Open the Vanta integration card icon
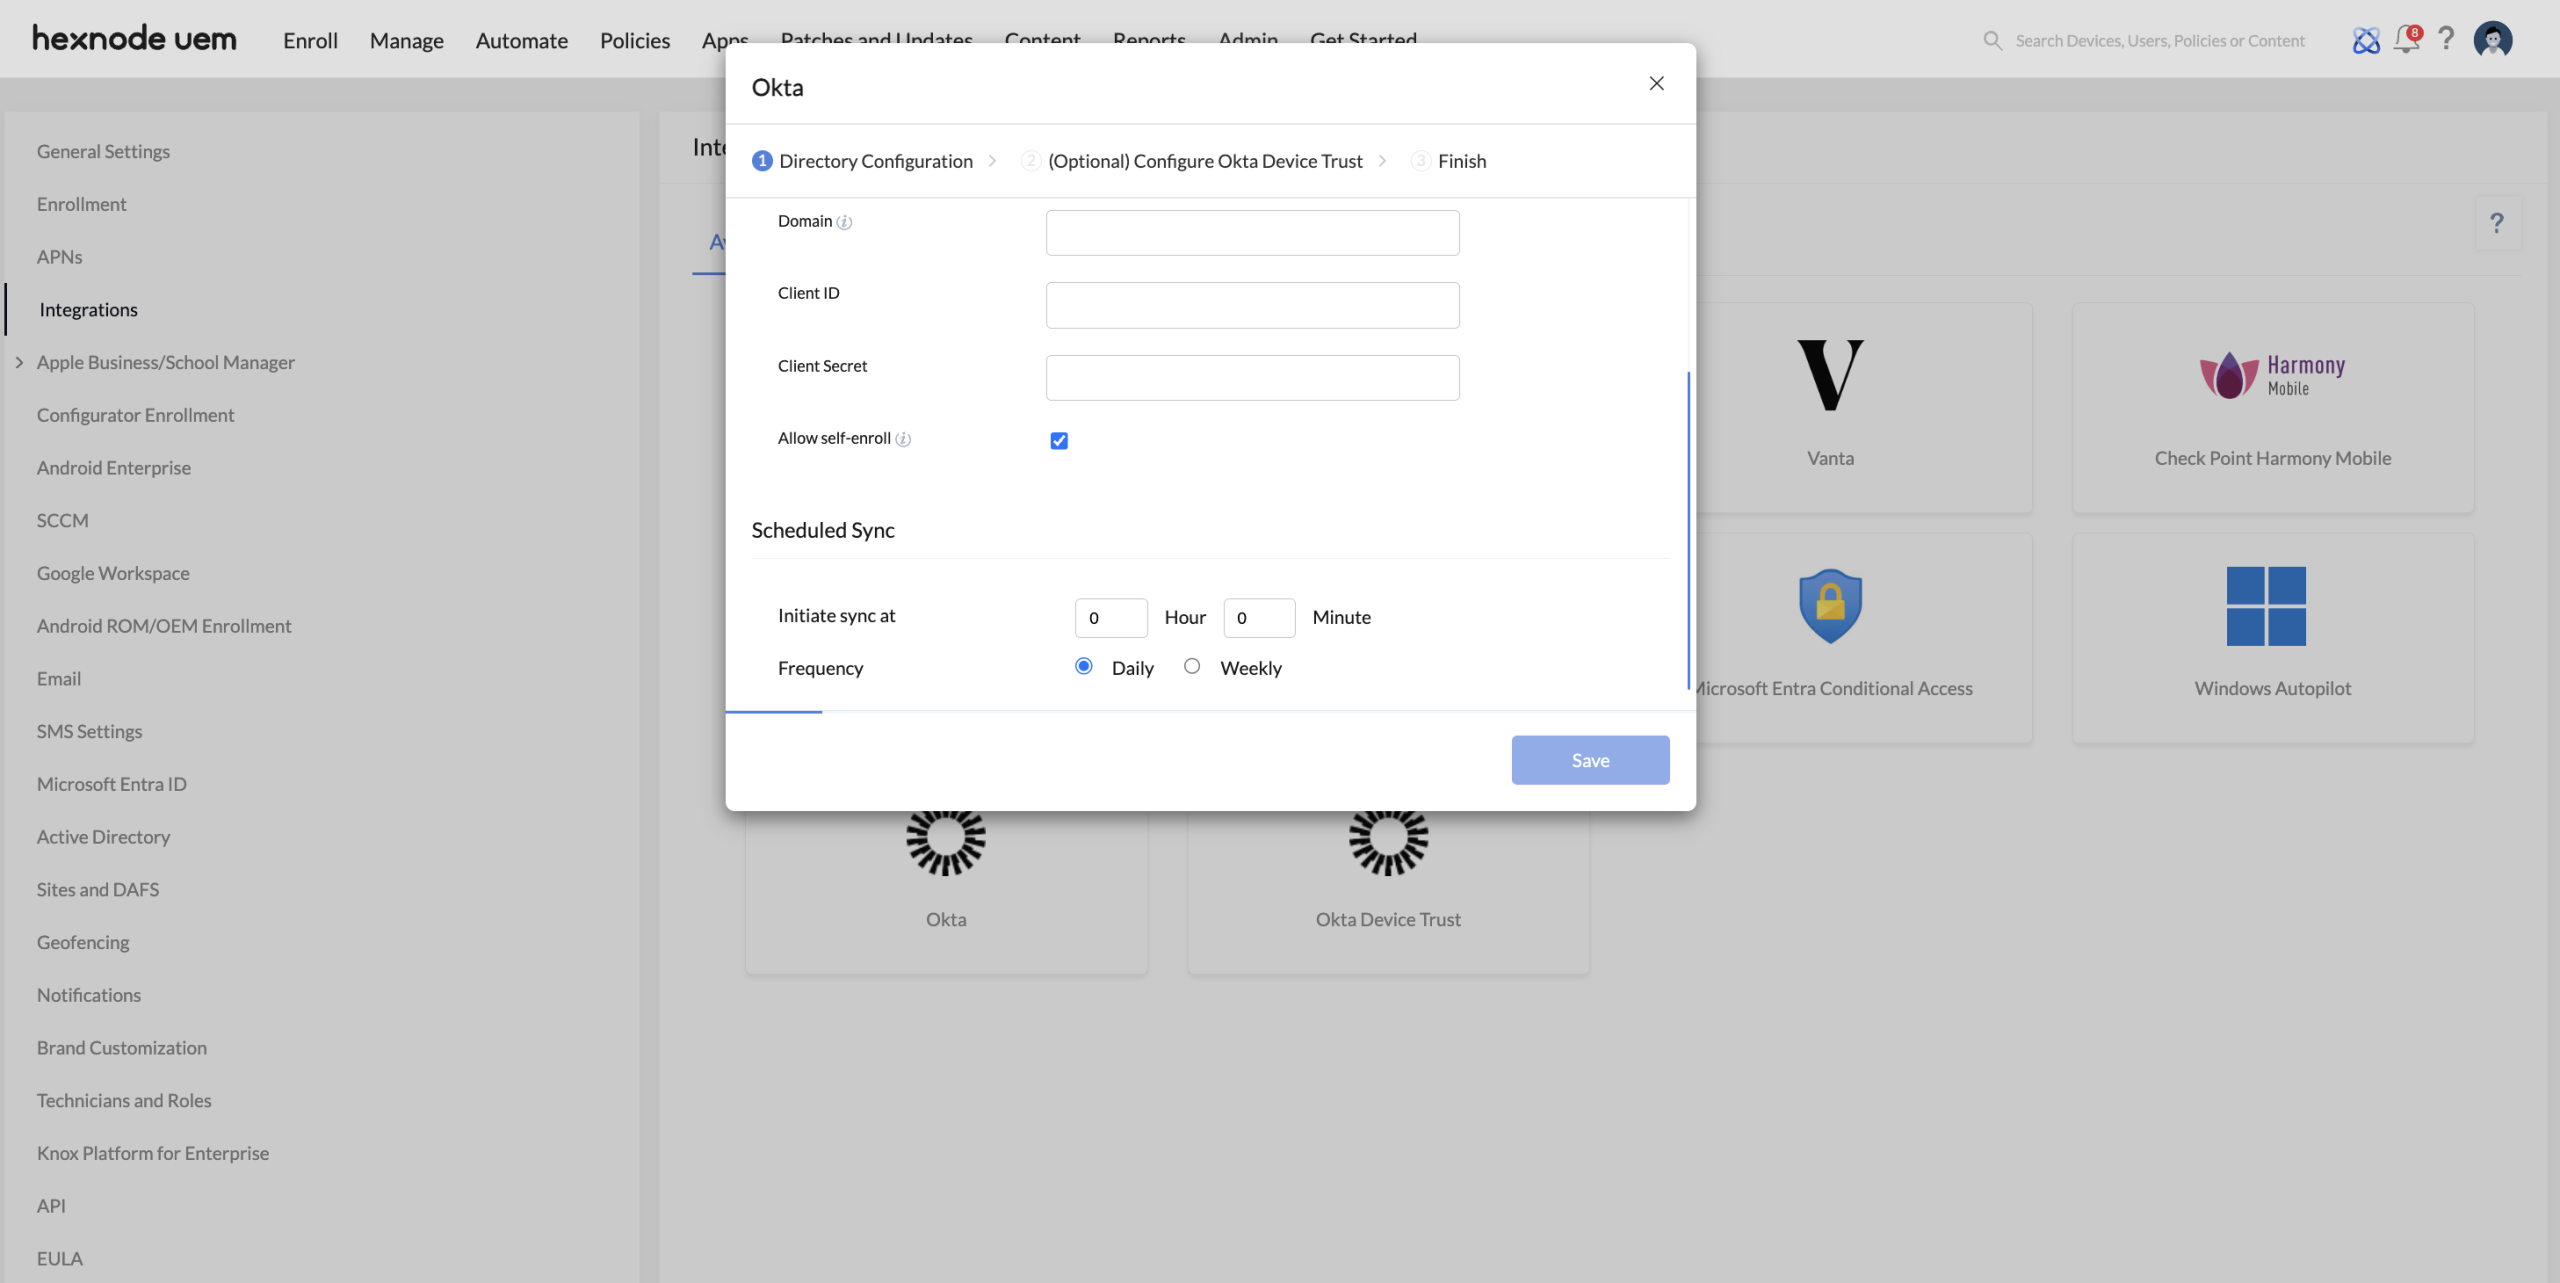 1830,376
